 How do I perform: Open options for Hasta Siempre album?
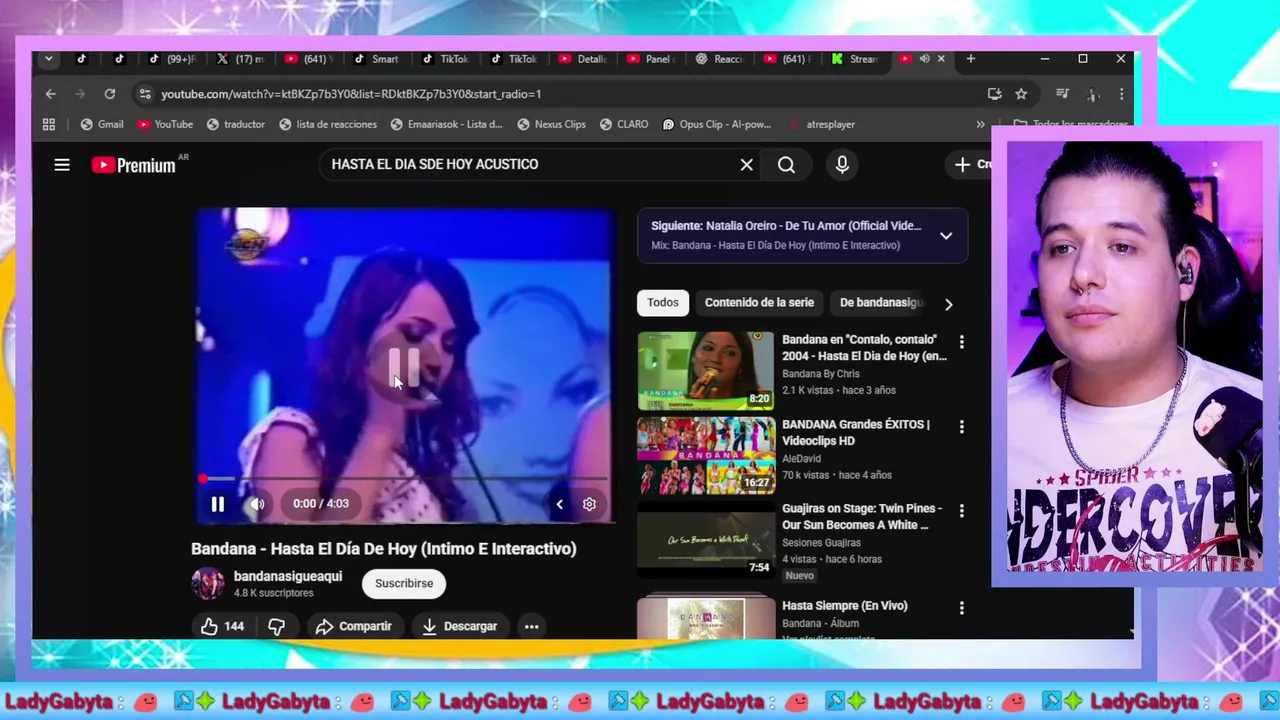point(962,608)
